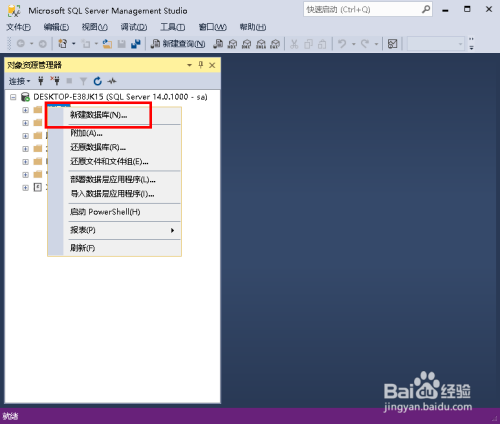The height and width of the screenshot is (424, 500).
Task: Open the empty combo box in the toolbar
Action: (x=436, y=44)
